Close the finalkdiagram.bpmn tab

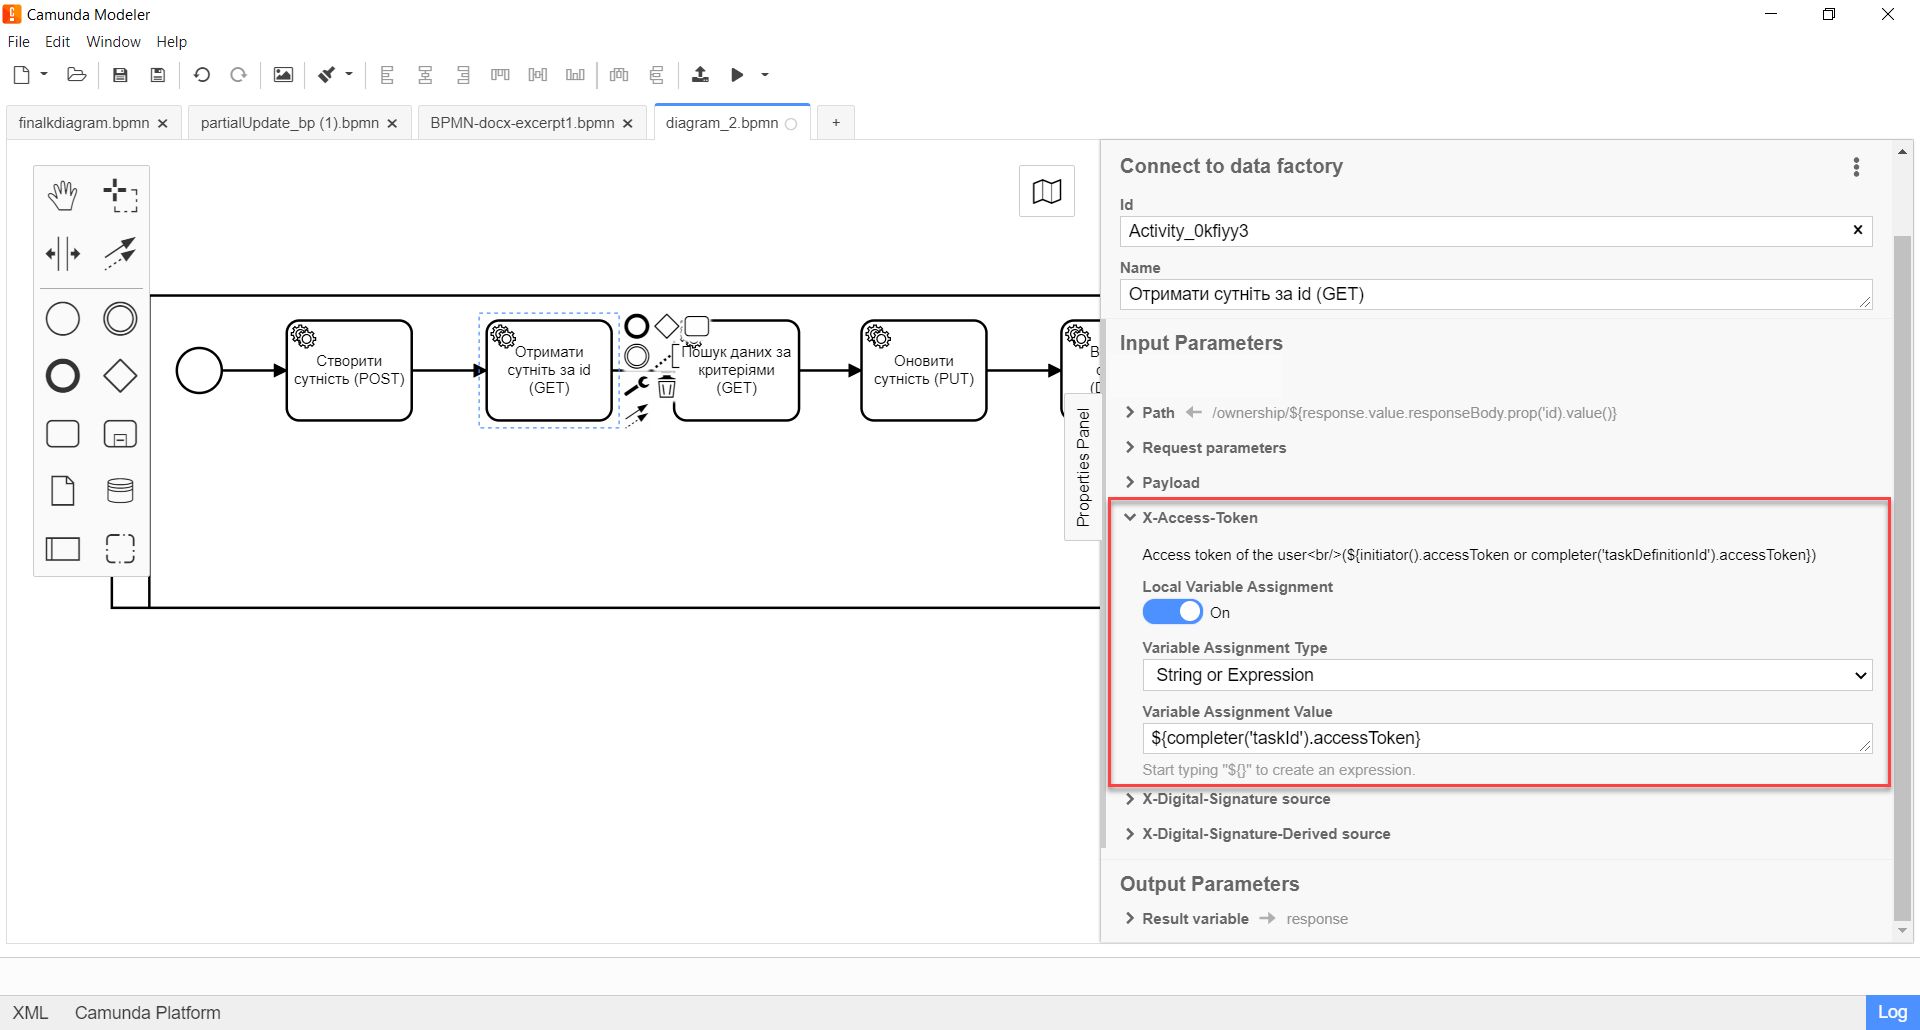pos(163,123)
